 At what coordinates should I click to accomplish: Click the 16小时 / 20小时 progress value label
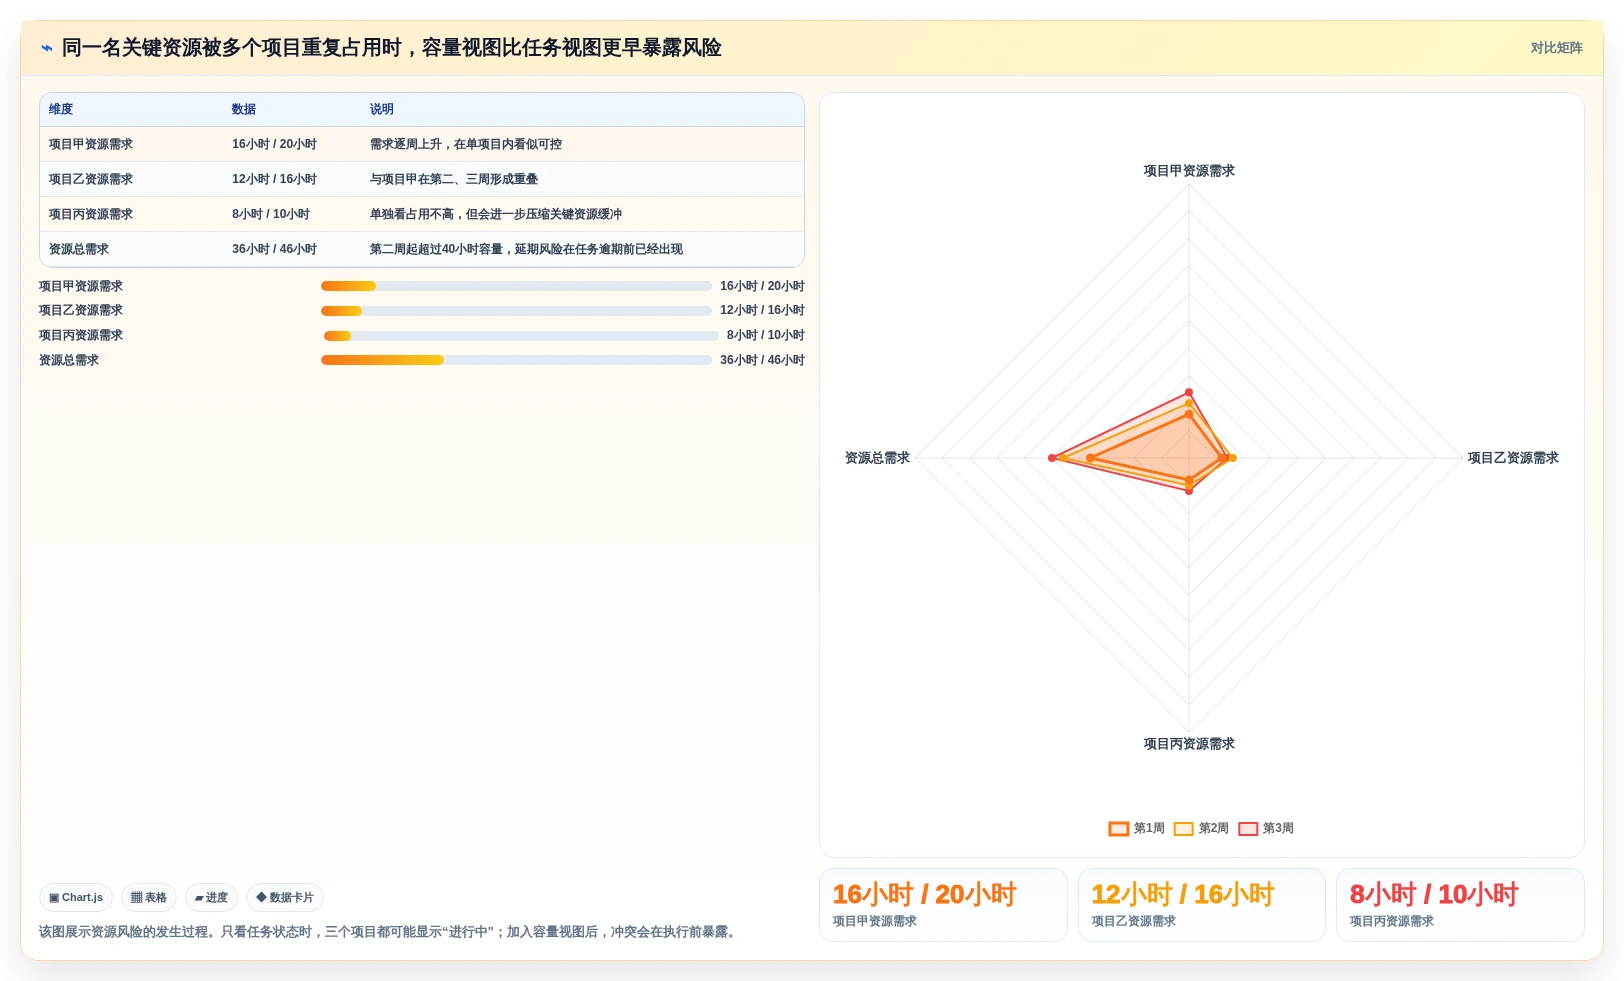[x=762, y=286]
